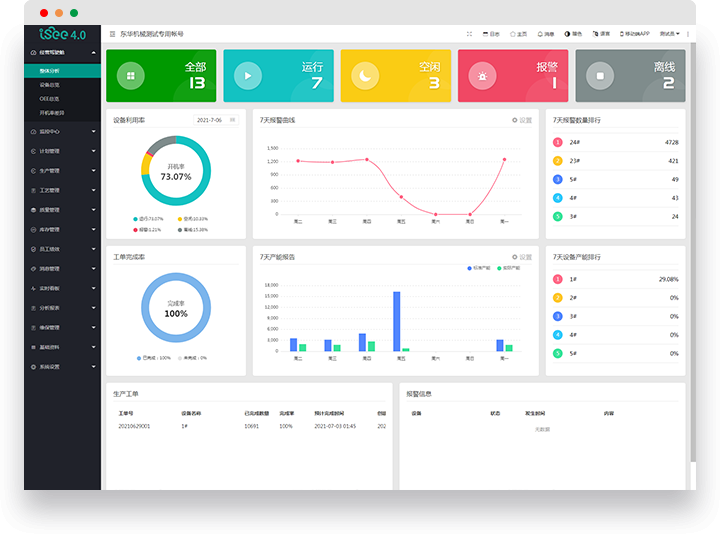Toggle the 标准产能 legend series in bar chart
This screenshot has width=720, height=534.
tap(477, 268)
